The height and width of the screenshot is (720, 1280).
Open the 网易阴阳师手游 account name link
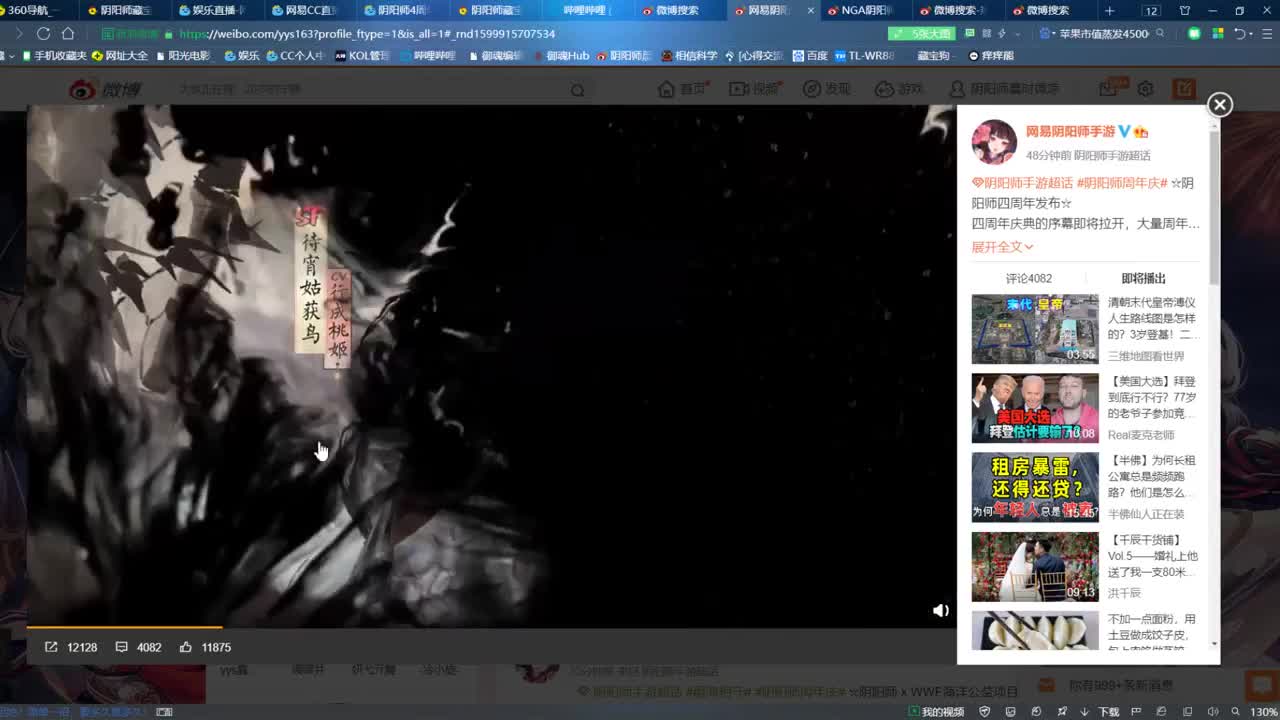point(1071,132)
